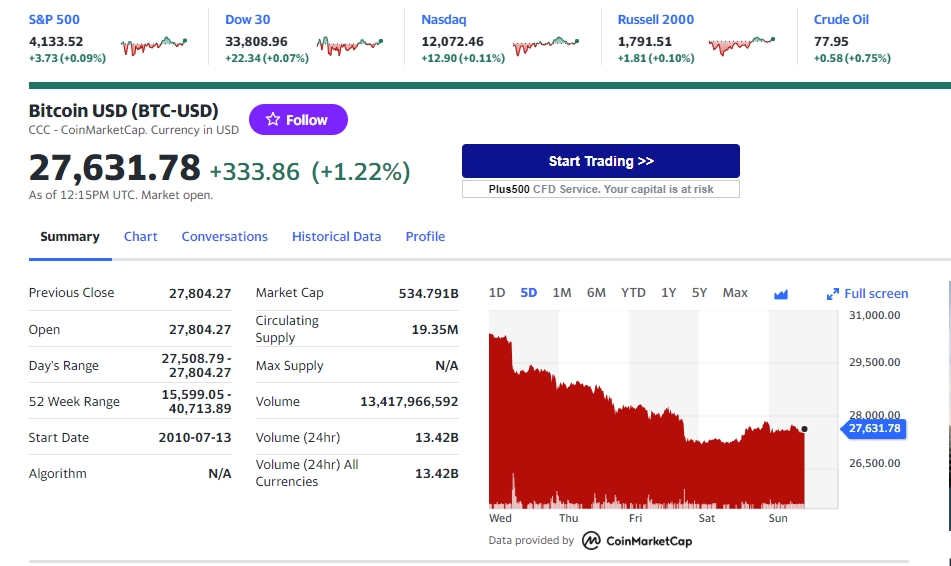Screen dimensions: 951x566
Task: Open the Crude Oil quote link
Action: [x=841, y=19]
